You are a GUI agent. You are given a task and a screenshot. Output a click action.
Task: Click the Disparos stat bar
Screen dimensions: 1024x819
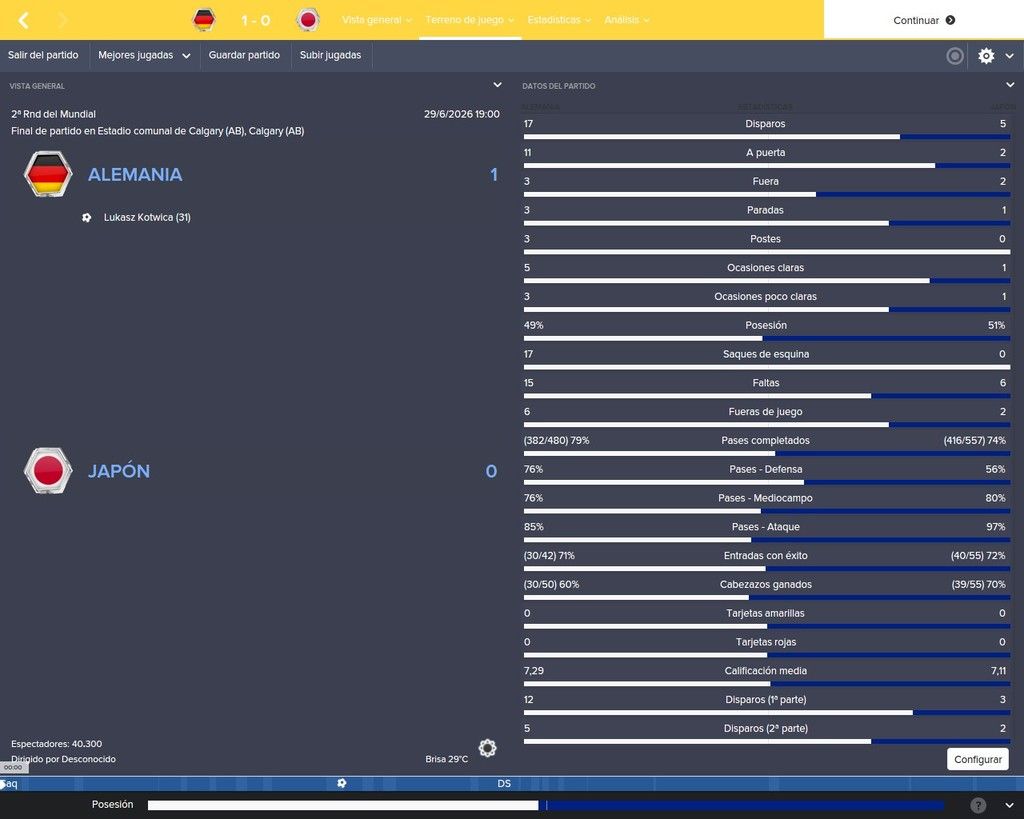pos(767,137)
